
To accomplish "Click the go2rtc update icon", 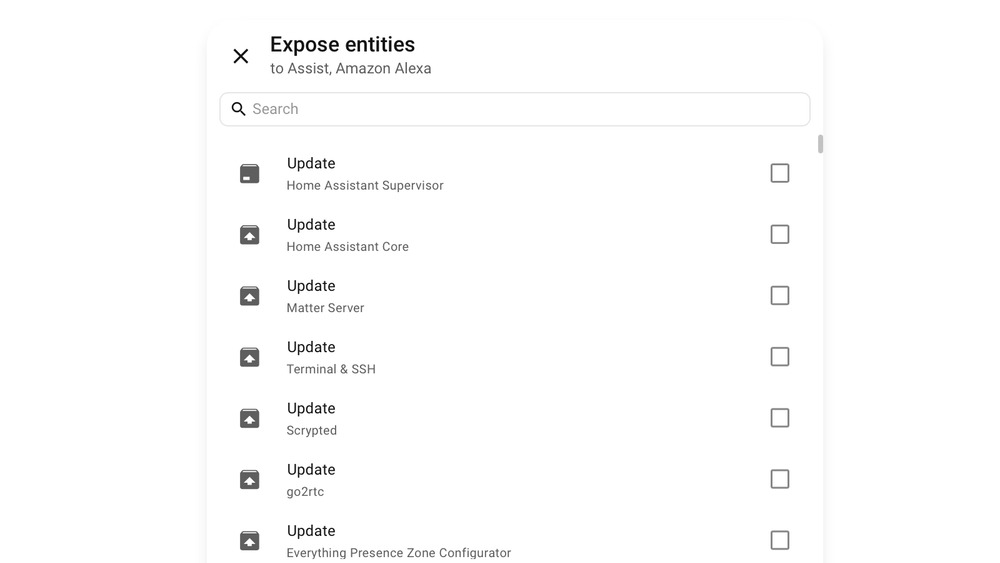I will 249,479.
